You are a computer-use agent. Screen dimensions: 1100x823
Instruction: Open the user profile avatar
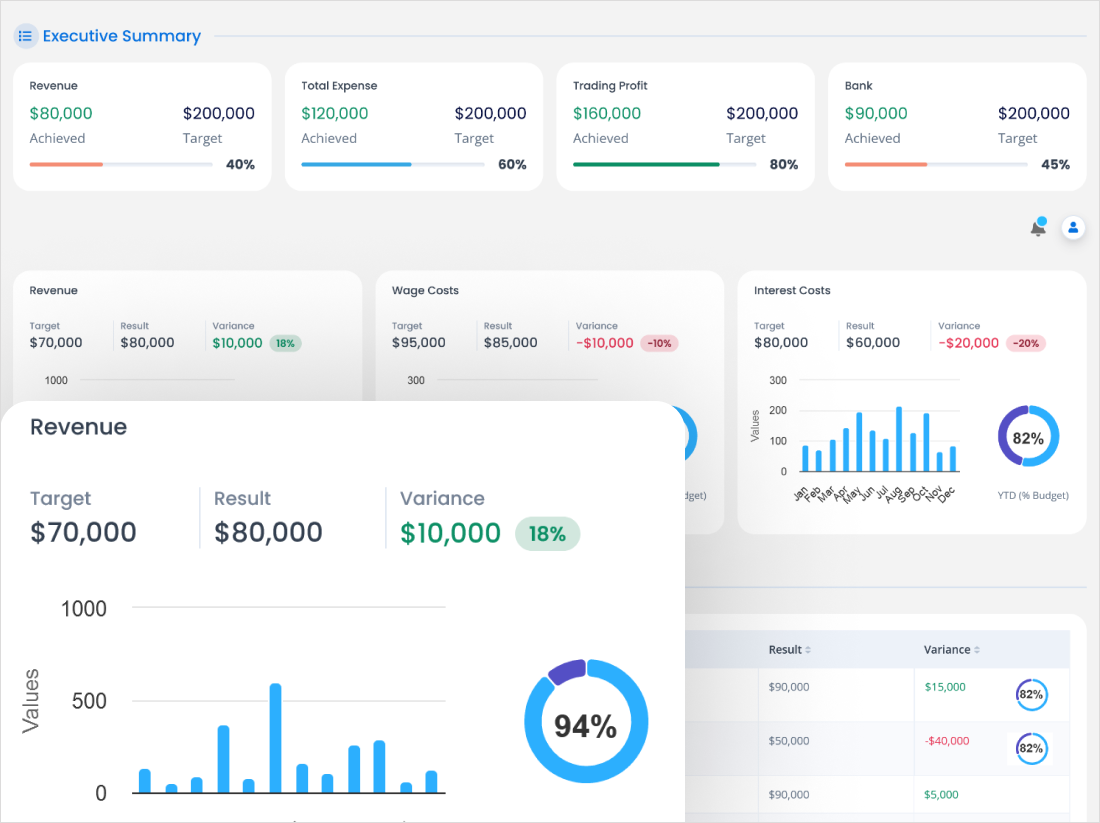click(1073, 228)
